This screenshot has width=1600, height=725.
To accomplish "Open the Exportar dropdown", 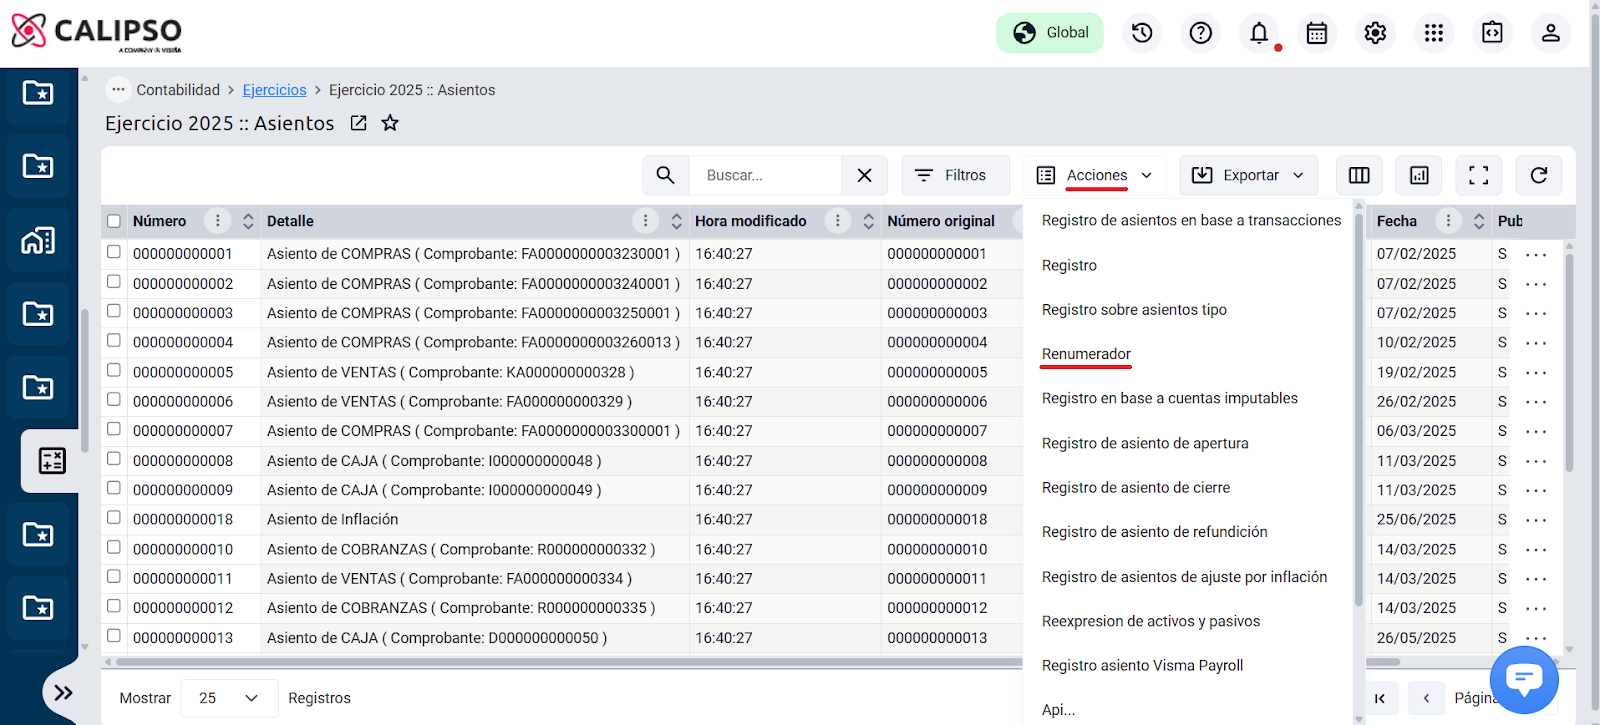I will (1249, 175).
